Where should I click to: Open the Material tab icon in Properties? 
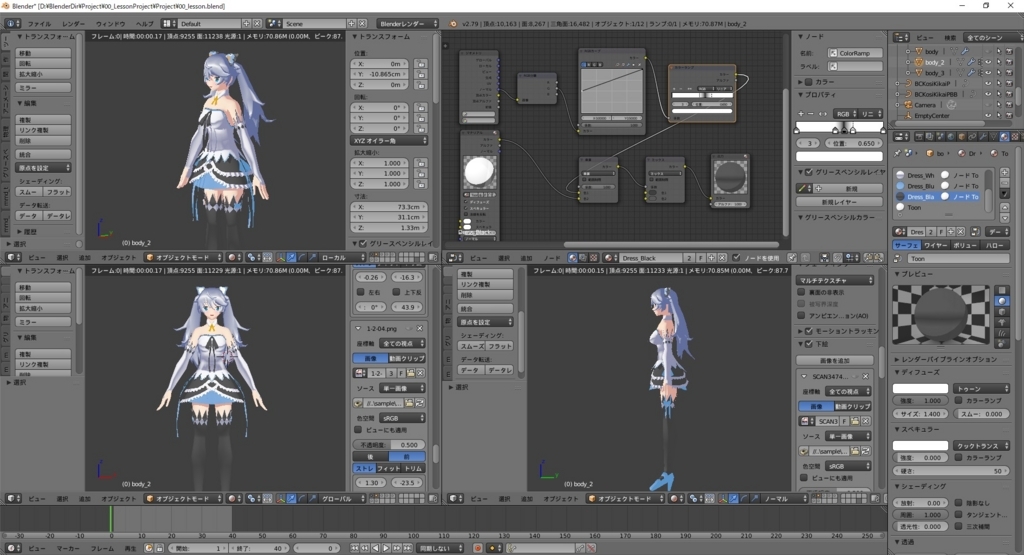pyautogui.click(x=1004, y=136)
